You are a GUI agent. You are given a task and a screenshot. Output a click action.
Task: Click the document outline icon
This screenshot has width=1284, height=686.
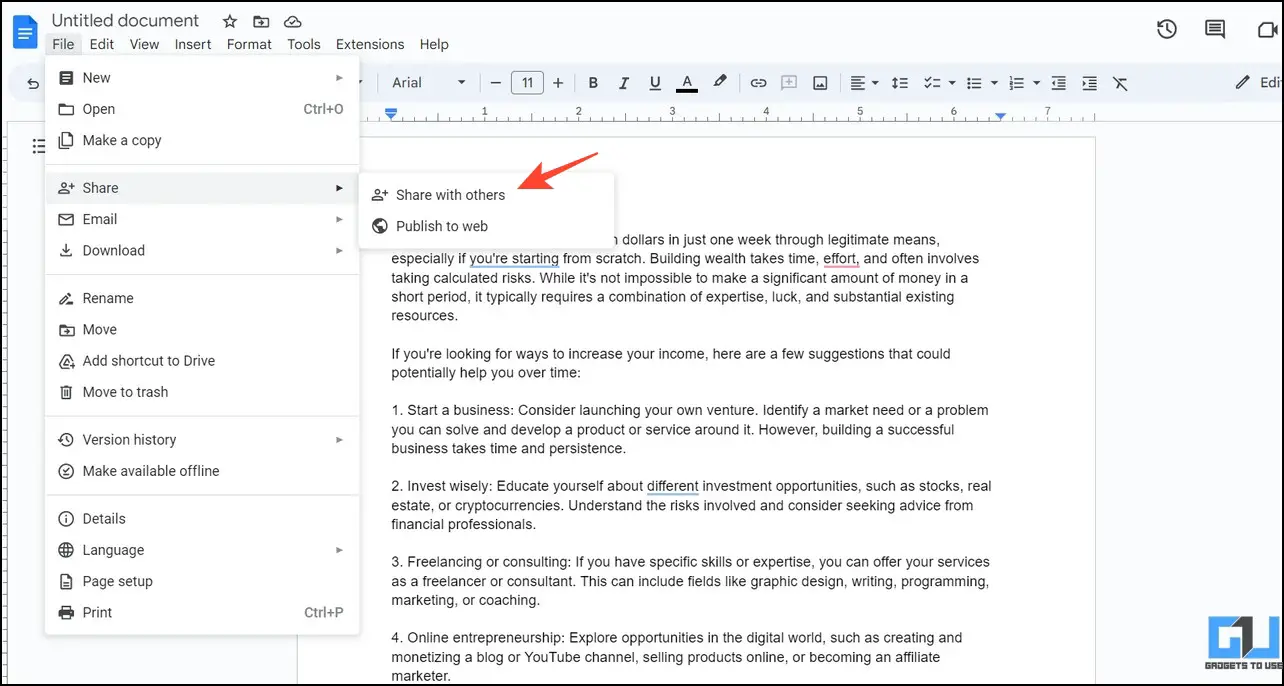tap(39, 147)
